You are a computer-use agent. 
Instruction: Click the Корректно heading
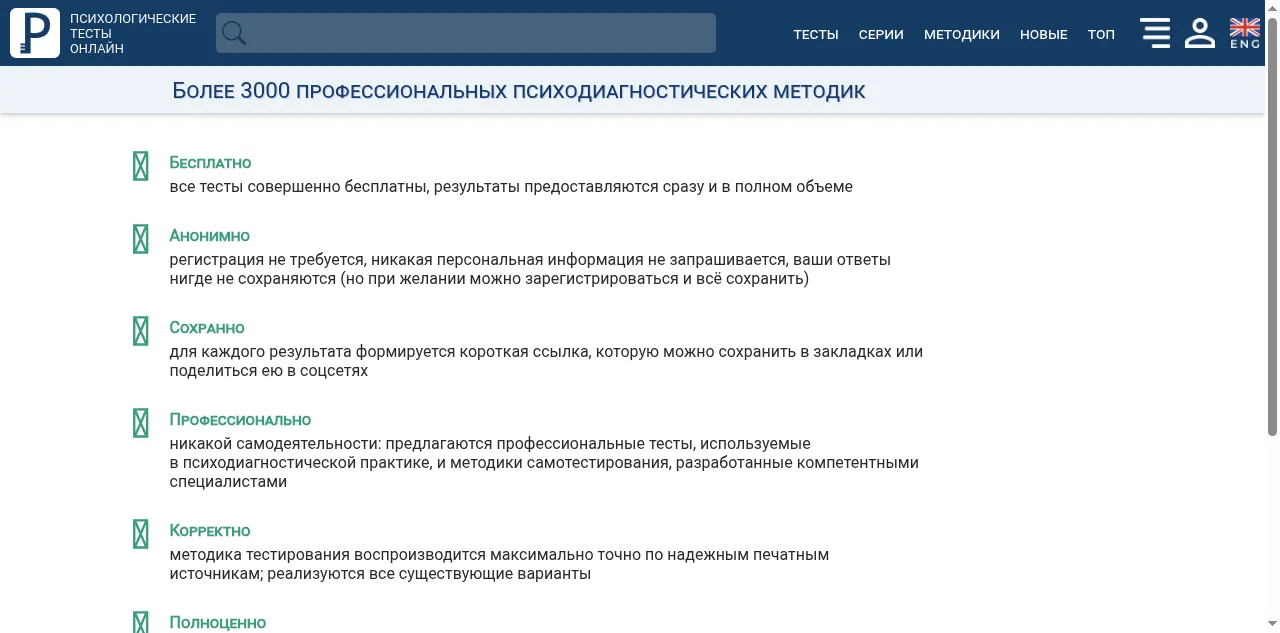[x=210, y=531]
